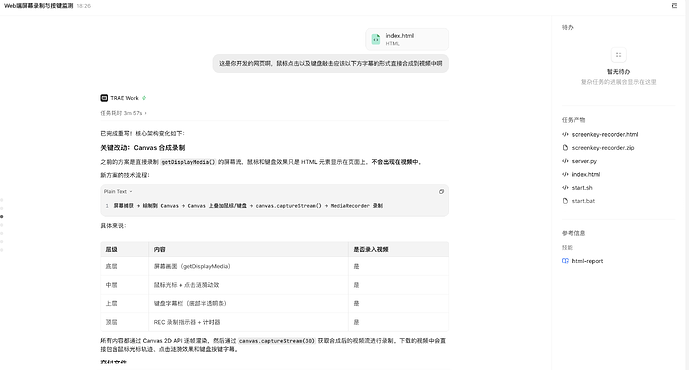Open index.html in the task outputs list
Image resolution: width=689 pixels, height=370 pixels.
[x=585, y=174]
